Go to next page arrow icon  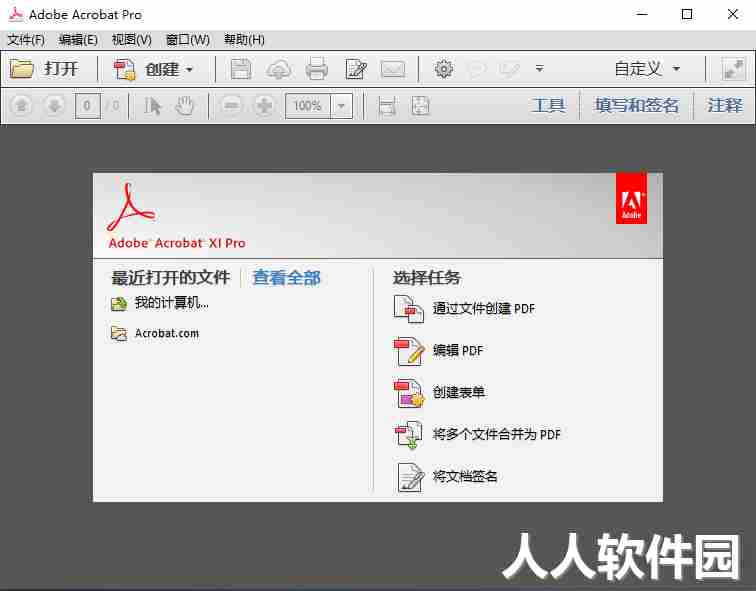(x=54, y=105)
